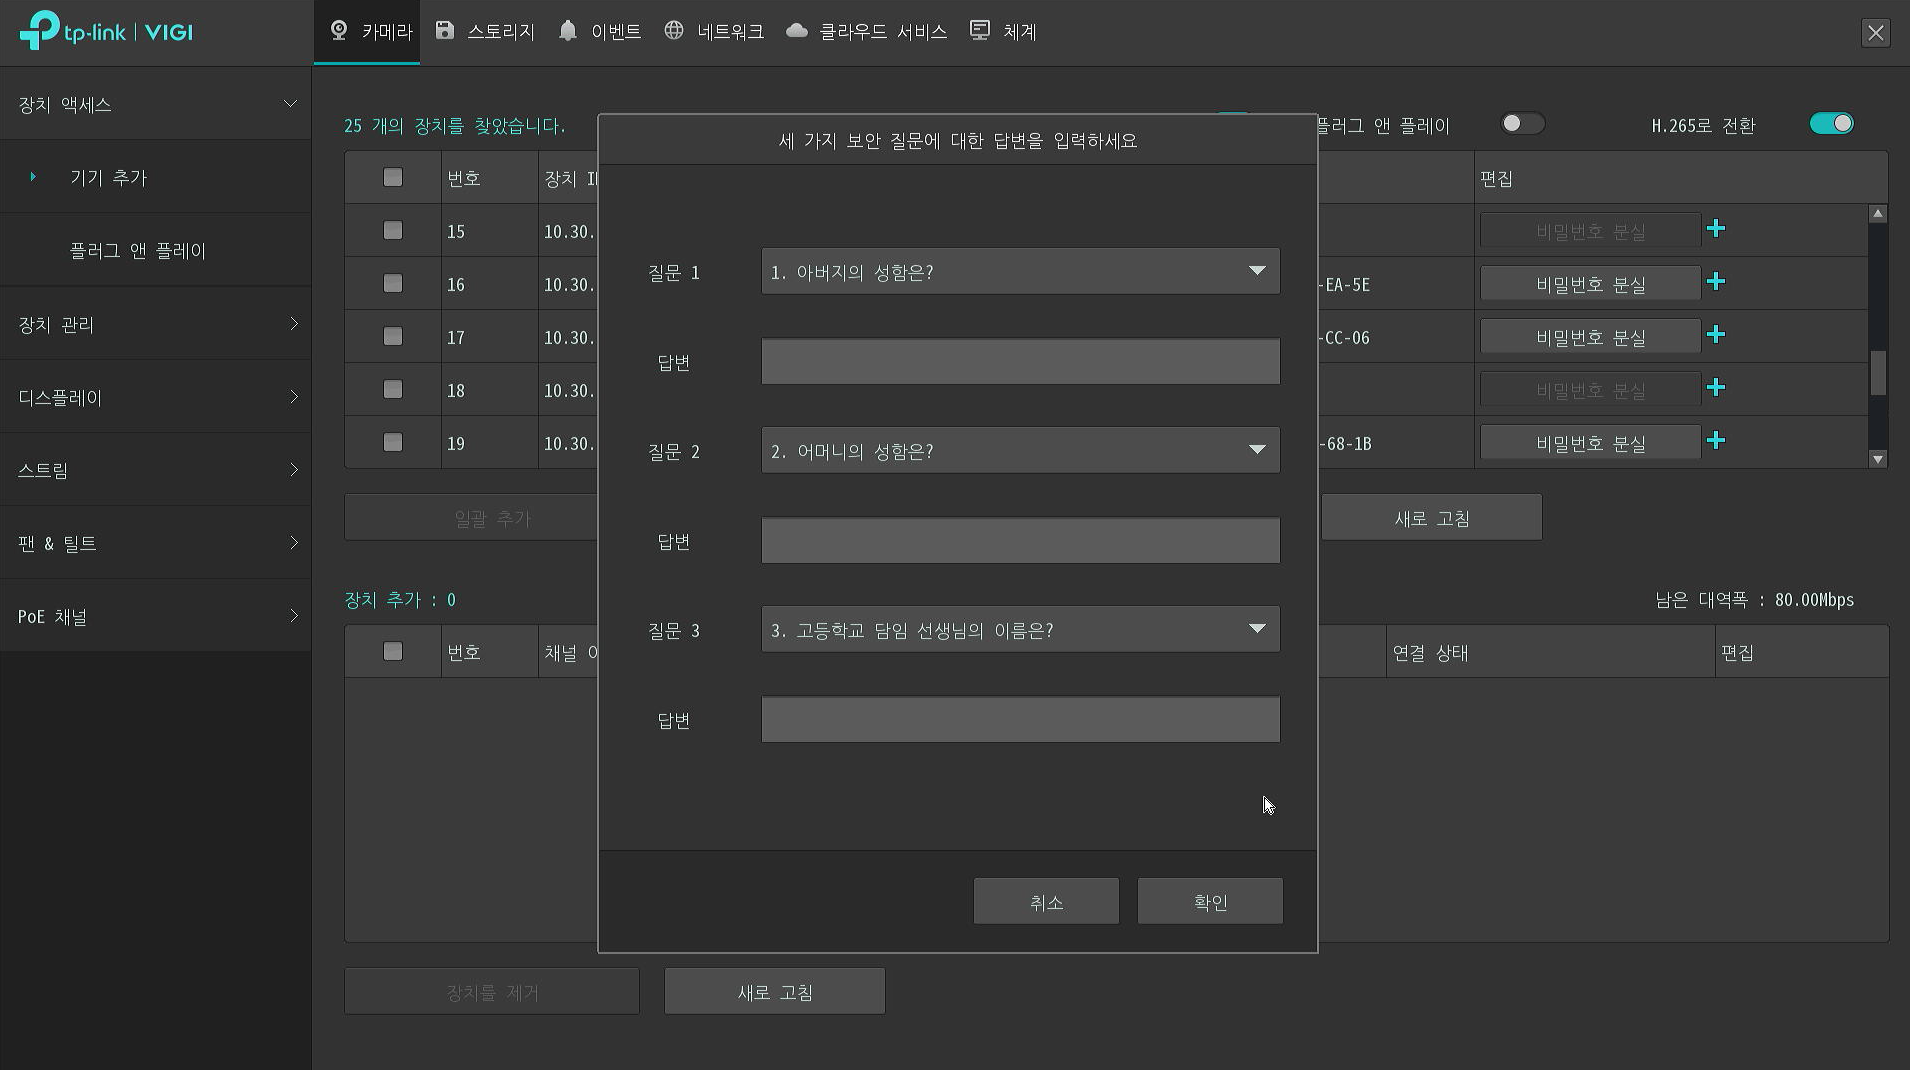Click the device list scrollbar thumb
Screen dimensions: 1910x1070
coord(1878,373)
